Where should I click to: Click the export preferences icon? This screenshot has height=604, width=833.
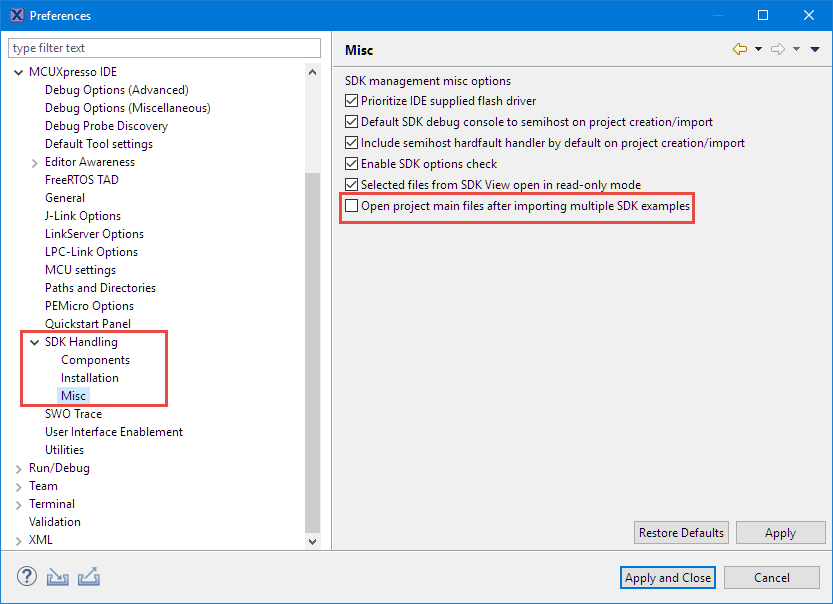click(89, 578)
